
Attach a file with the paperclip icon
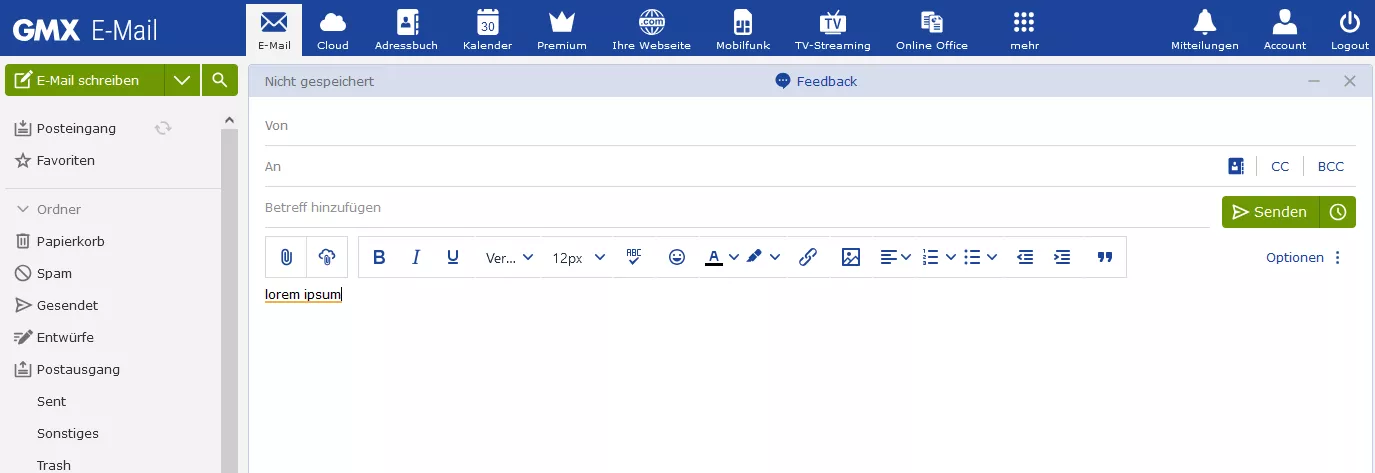coord(286,257)
